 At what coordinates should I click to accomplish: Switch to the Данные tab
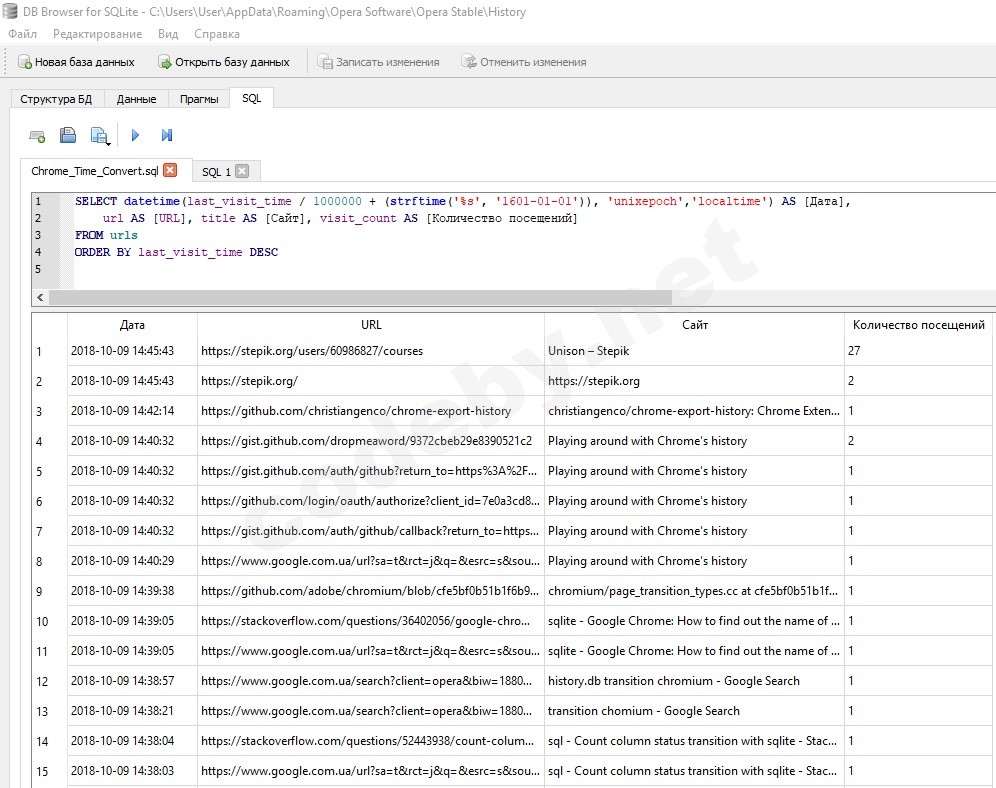[x=136, y=99]
